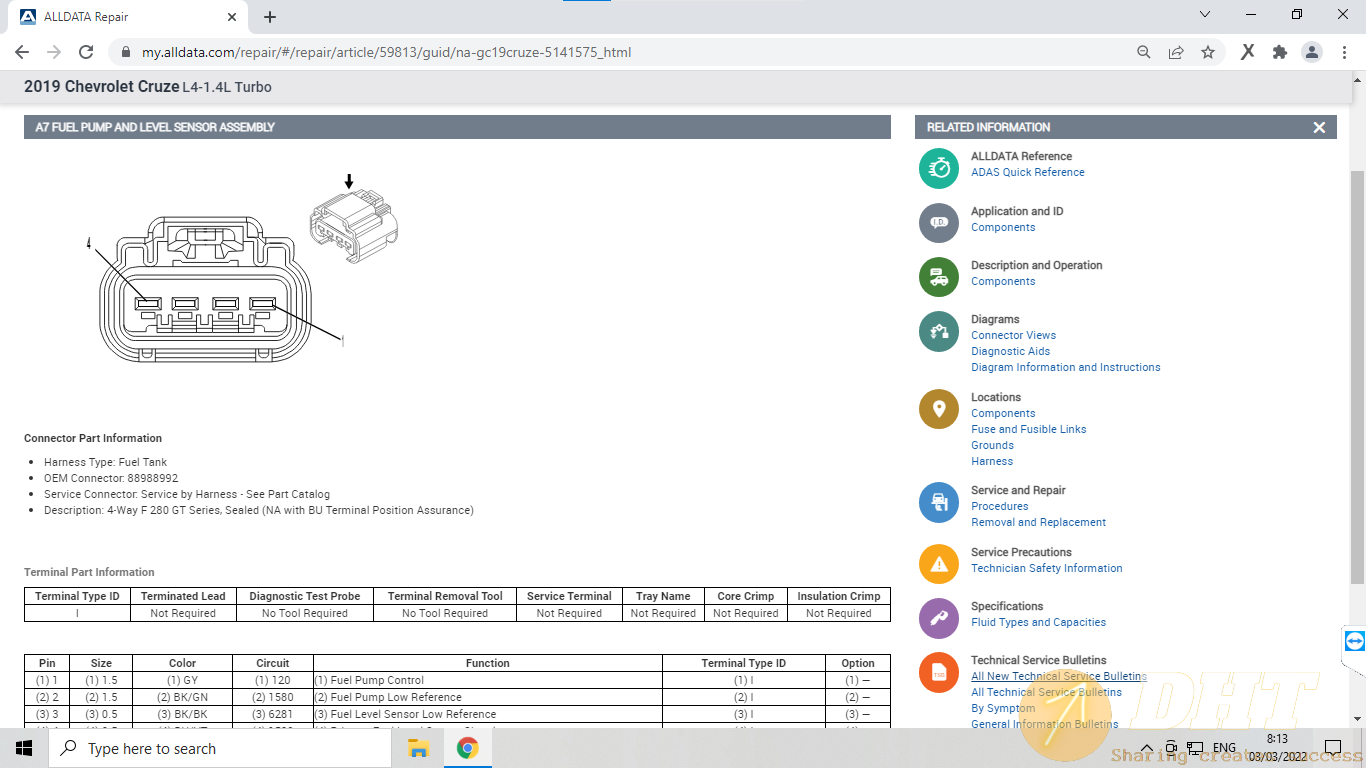Click the '2019 Chevrolet Cruze' vehicle title
The width and height of the screenshot is (1366, 768).
(x=102, y=87)
